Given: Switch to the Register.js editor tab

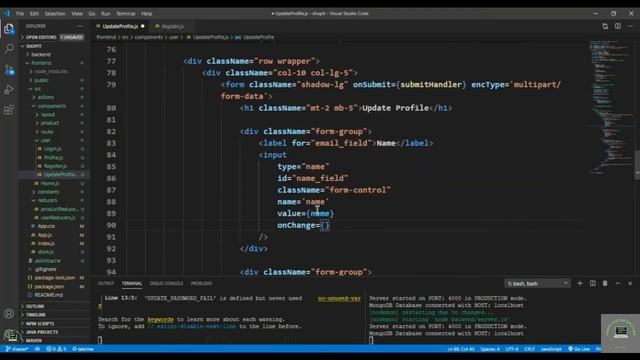Looking at the screenshot, I should click(x=172, y=26).
